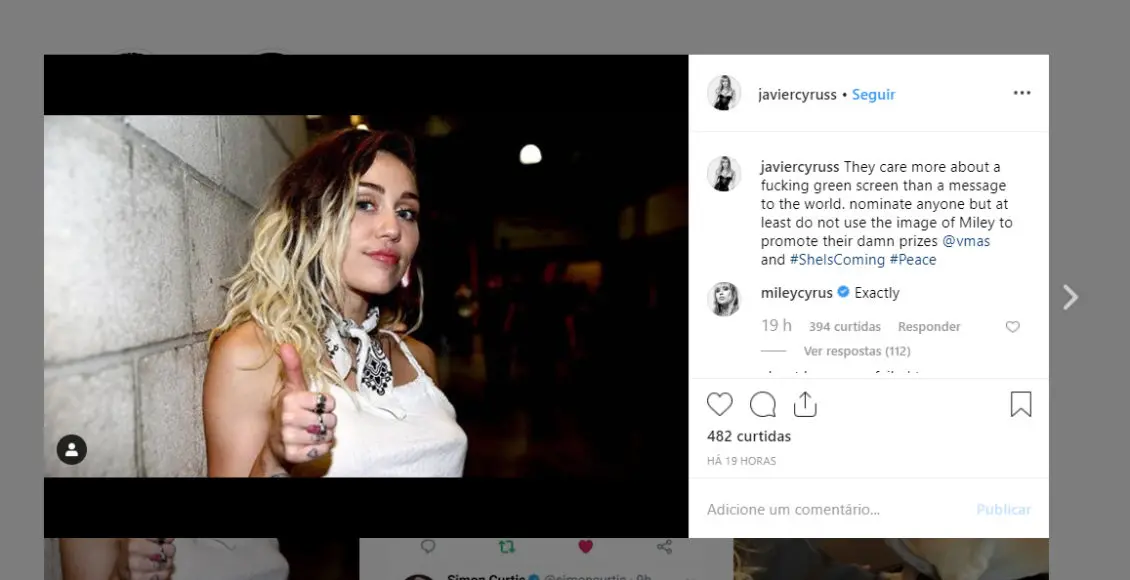Viewport: 1130px width, 580px height.
Task: Save the post with the bookmark icon
Action: pyautogui.click(x=1020, y=404)
